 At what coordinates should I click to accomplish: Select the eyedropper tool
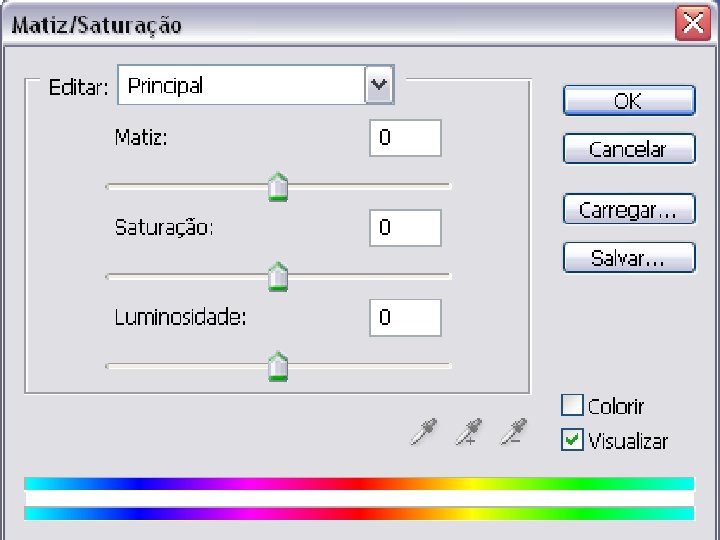425,432
